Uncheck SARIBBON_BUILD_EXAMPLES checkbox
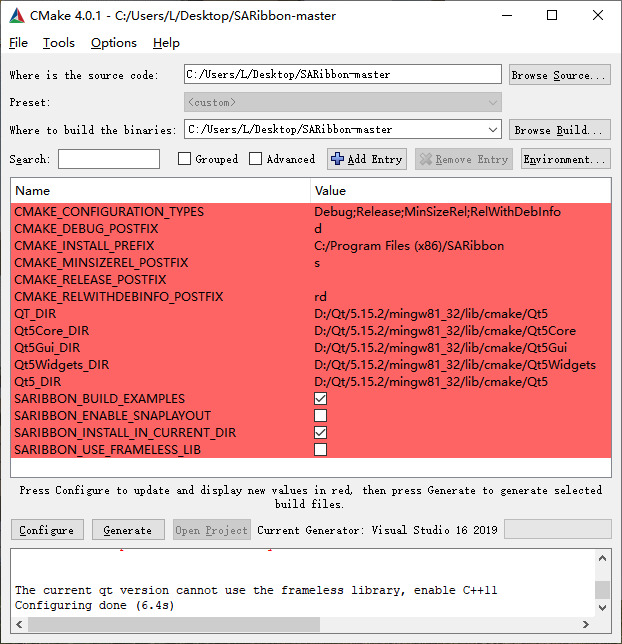The width and height of the screenshot is (622, 644). point(320,398)
